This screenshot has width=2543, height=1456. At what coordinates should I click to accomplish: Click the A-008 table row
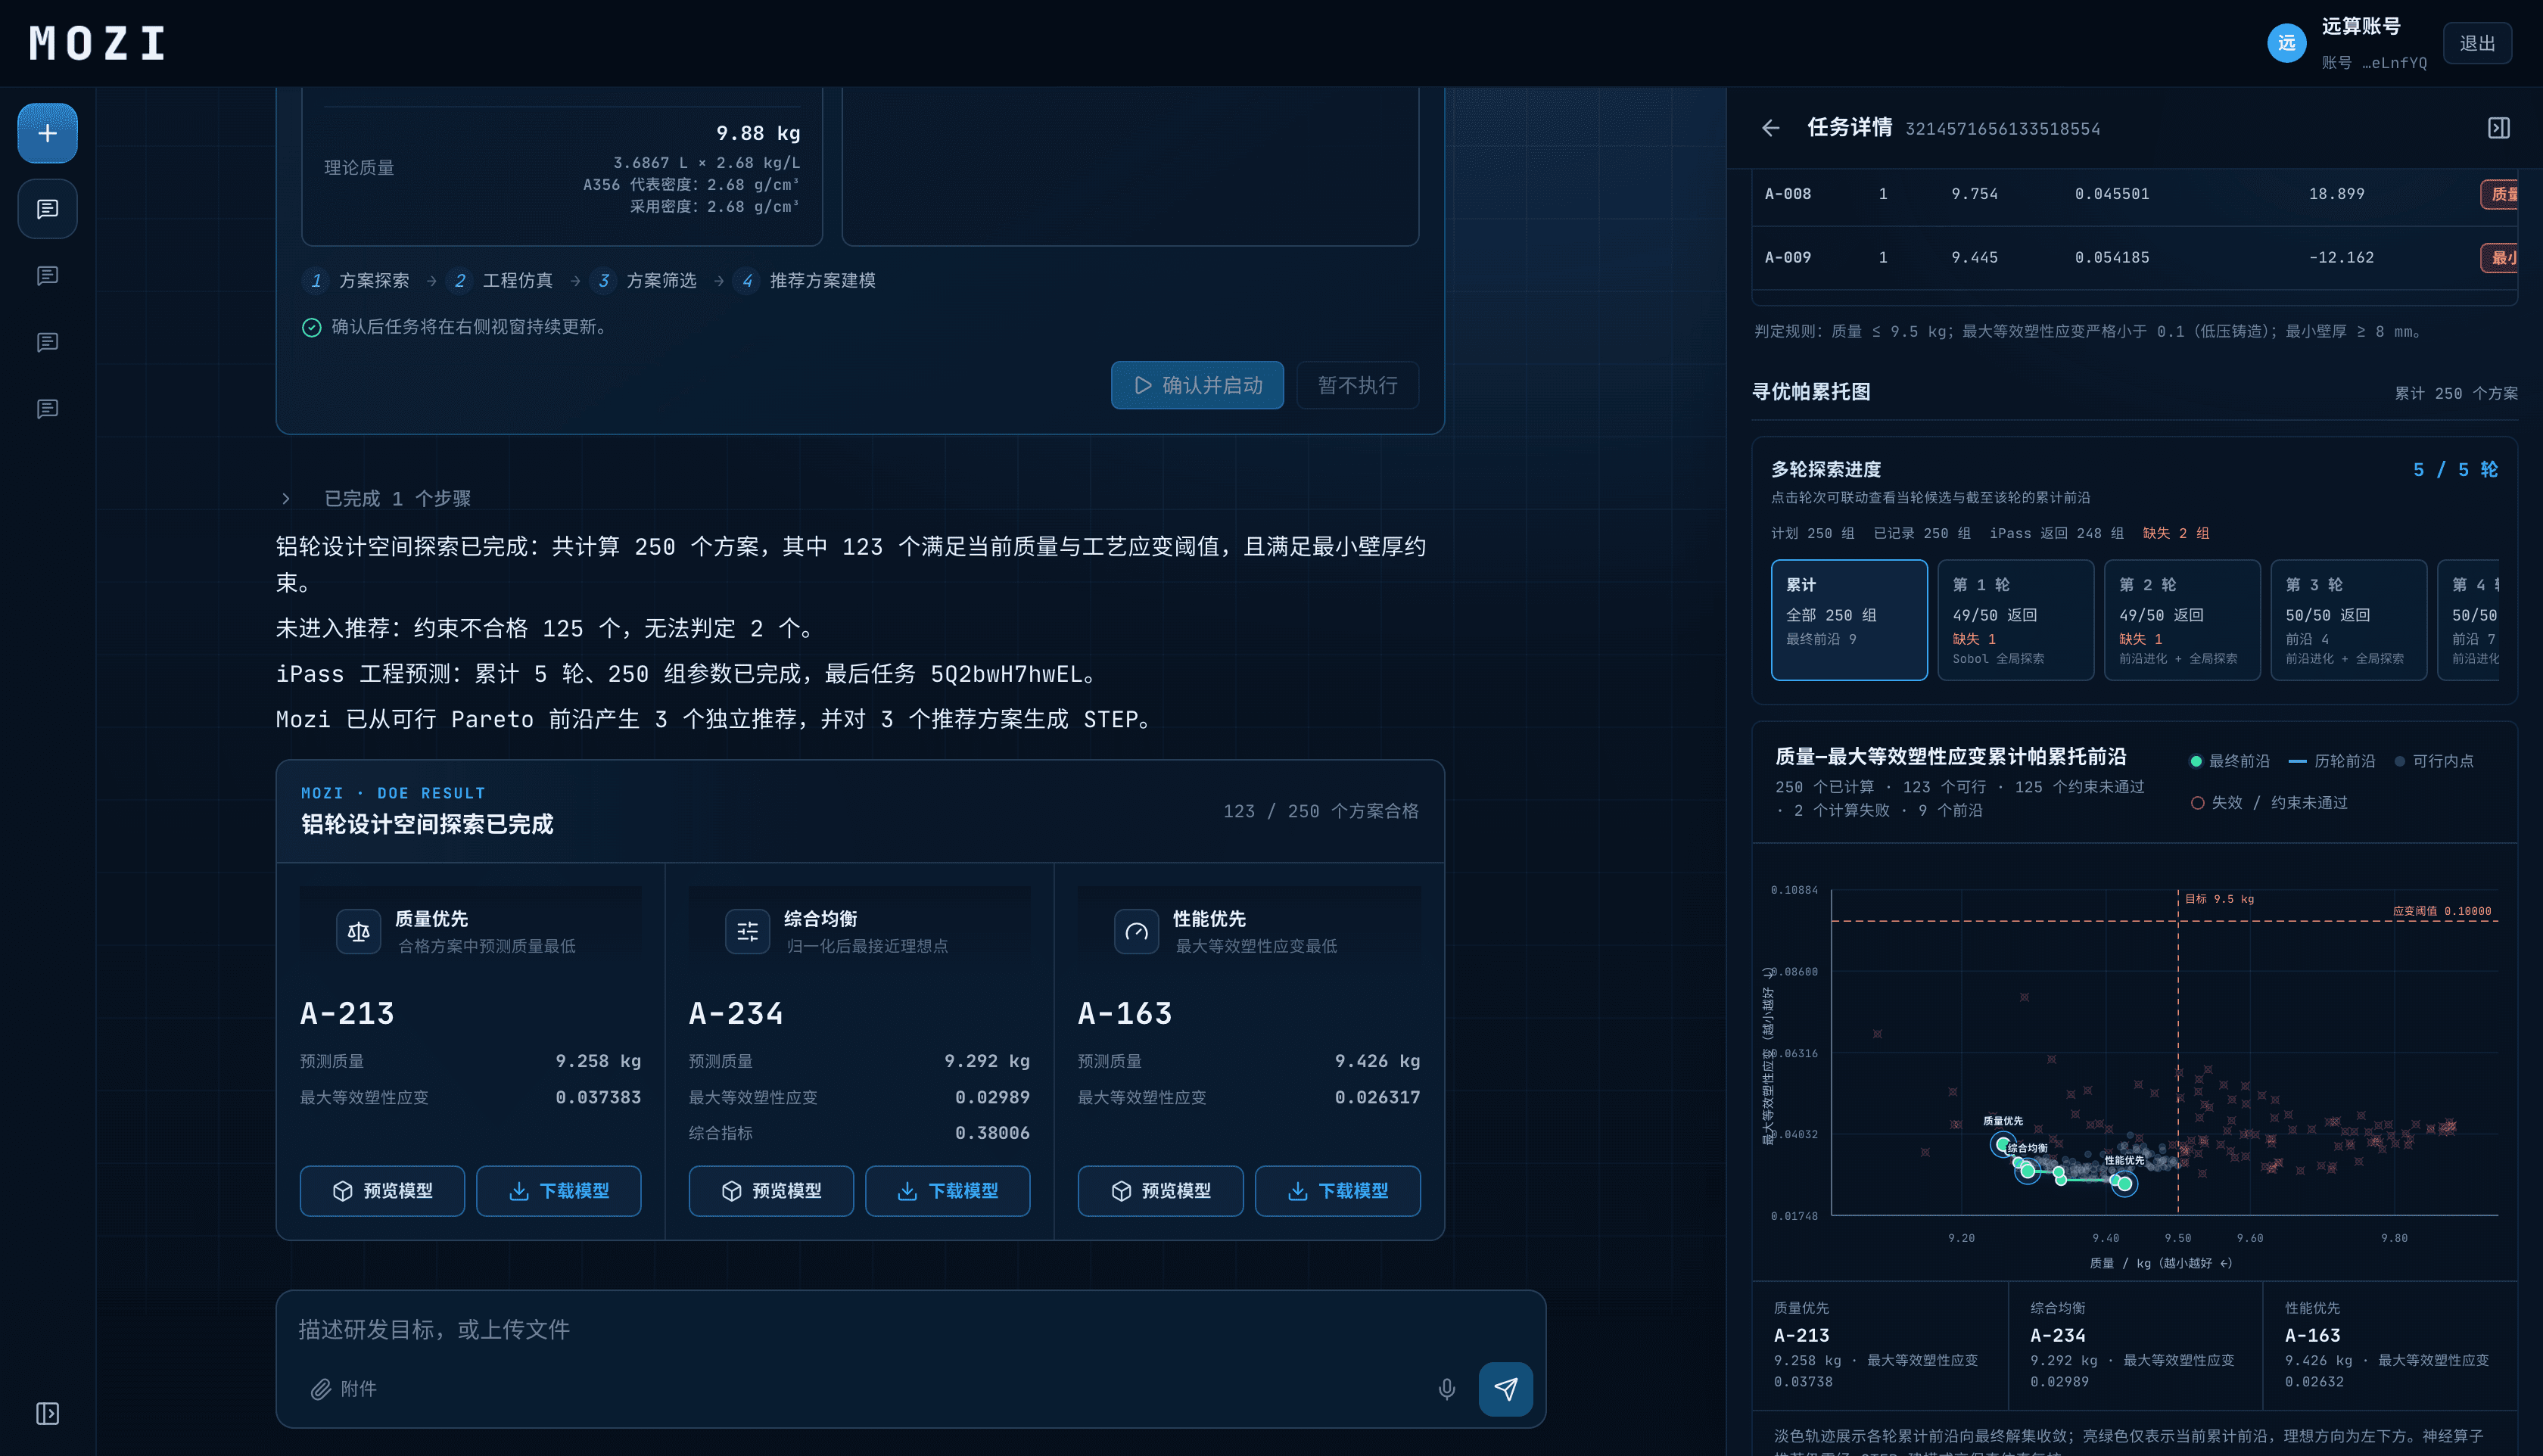point(2134,194)
